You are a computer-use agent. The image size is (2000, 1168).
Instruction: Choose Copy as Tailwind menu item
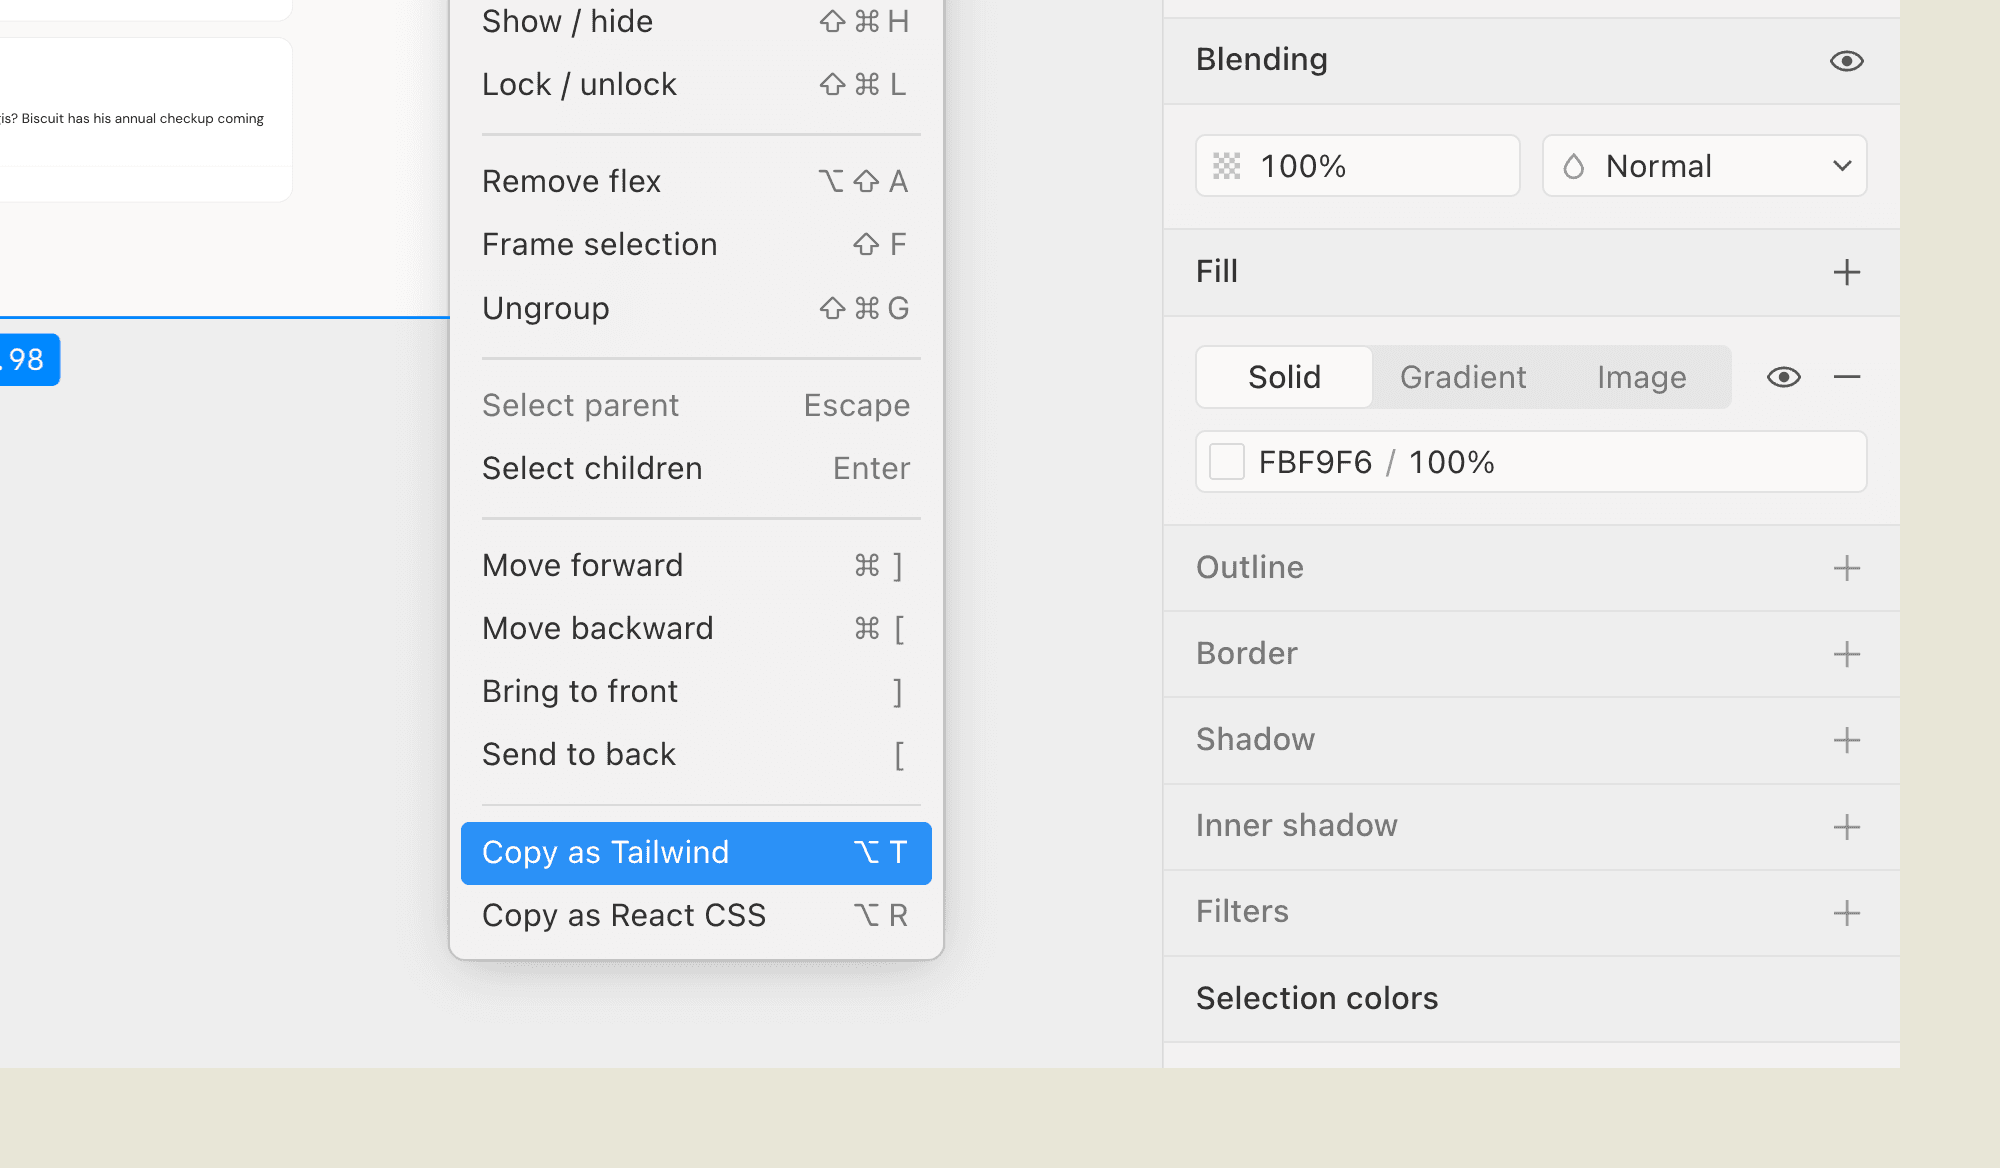(x=695, y=853)
